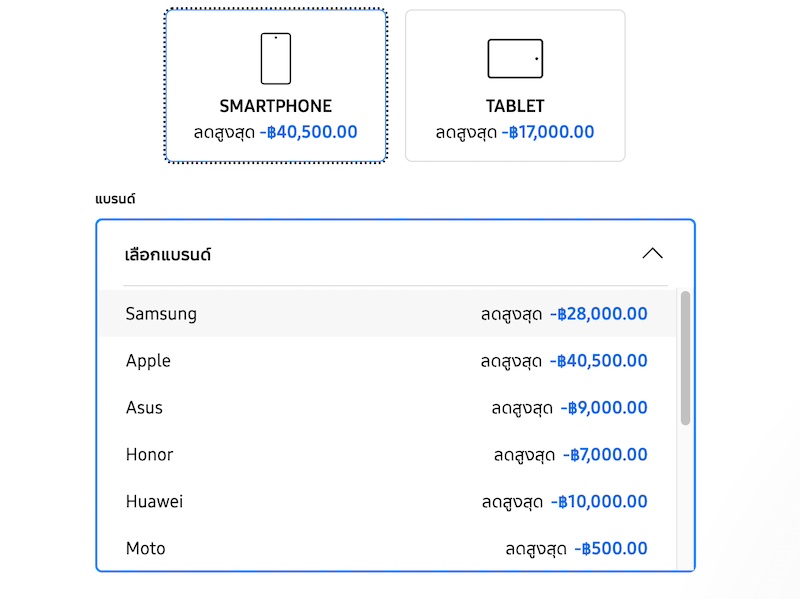Select the SMARTPHONE category card
This screenshot has height=599, width=800.
[276, 86]
